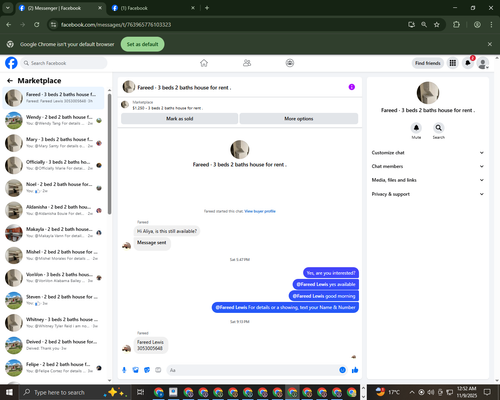500x400 pixels.
Task: Open the Officially 3 beds 2 baths chat
Action: pyautogui.click(x=53, y=165)
